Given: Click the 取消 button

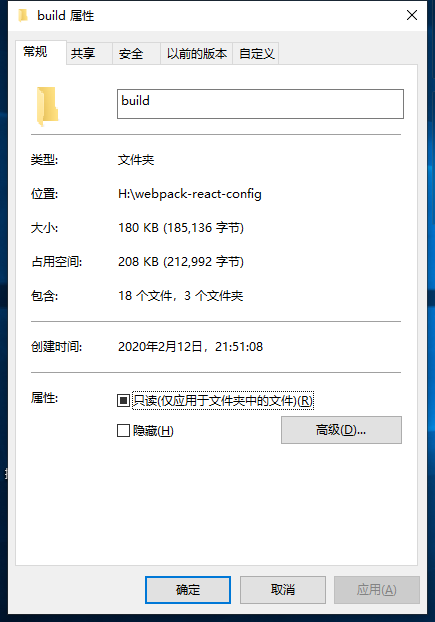Looking at the screenshot, I should click(x=283, y=590).
